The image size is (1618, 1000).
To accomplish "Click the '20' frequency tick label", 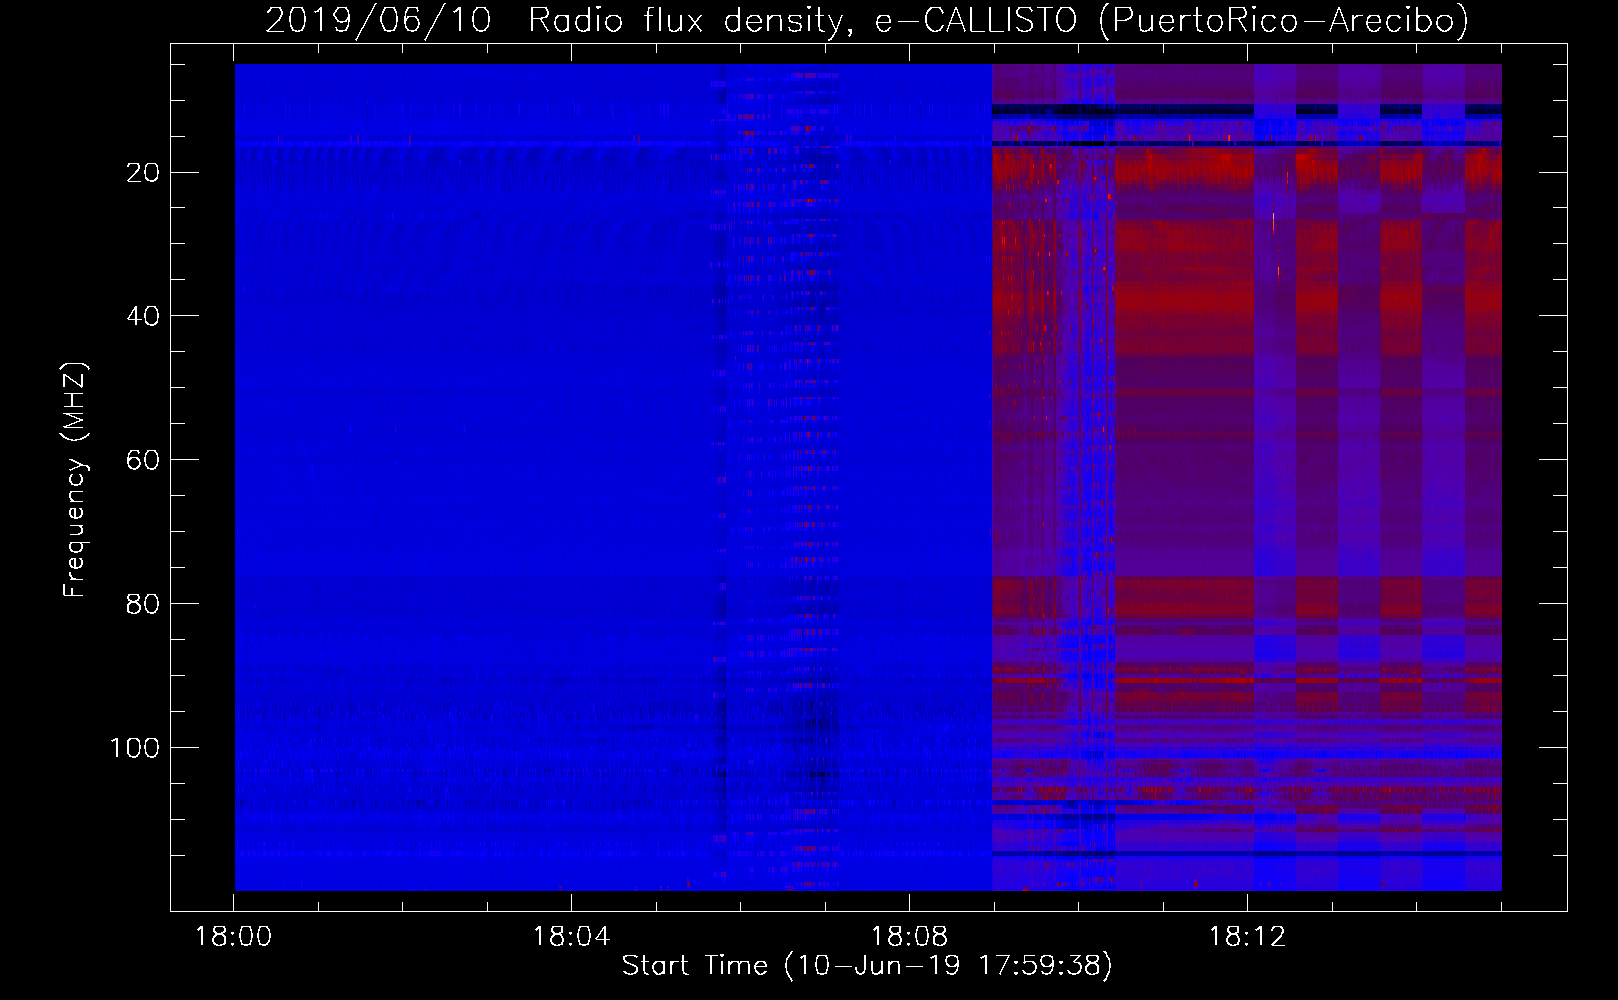I will [143, 173].
